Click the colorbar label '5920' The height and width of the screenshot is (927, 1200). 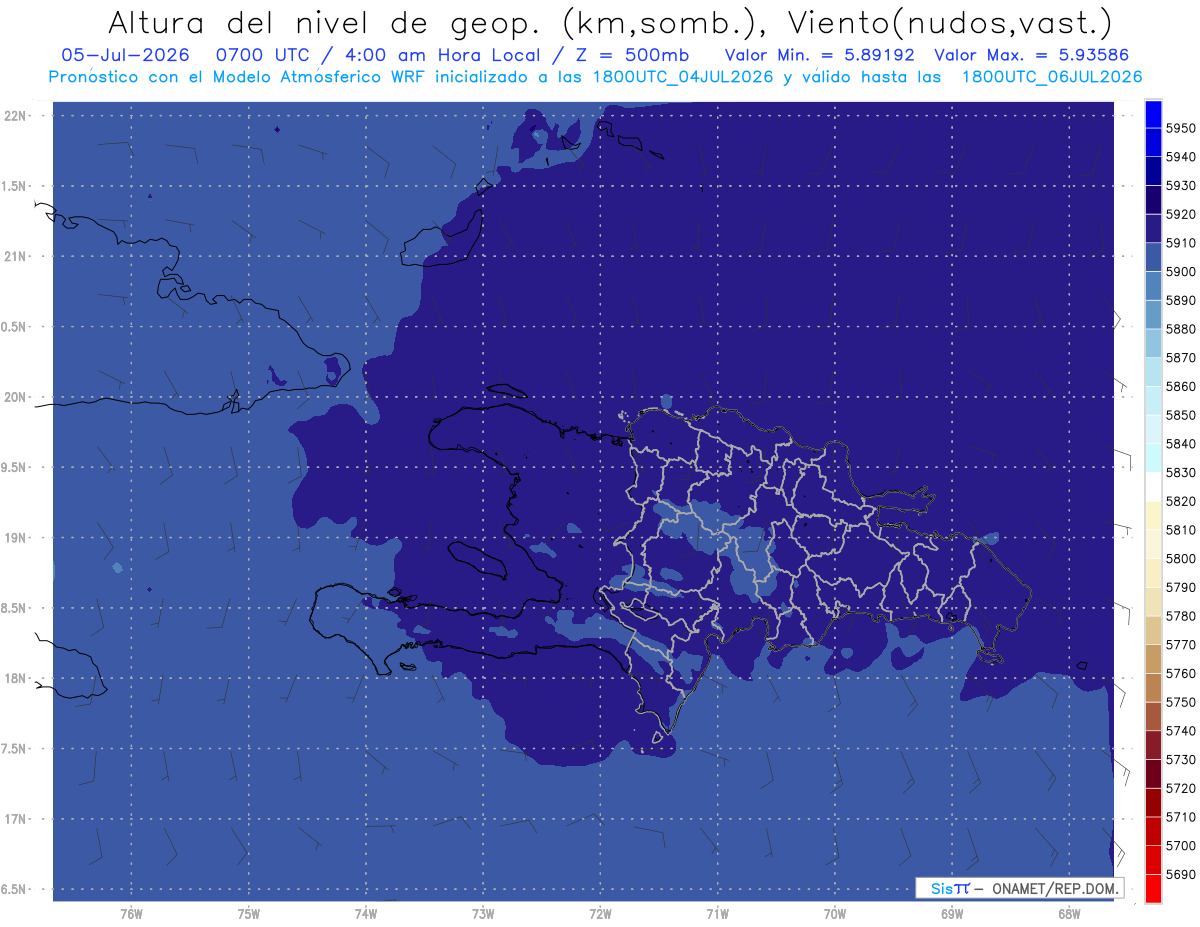(x=1180, y=214)
